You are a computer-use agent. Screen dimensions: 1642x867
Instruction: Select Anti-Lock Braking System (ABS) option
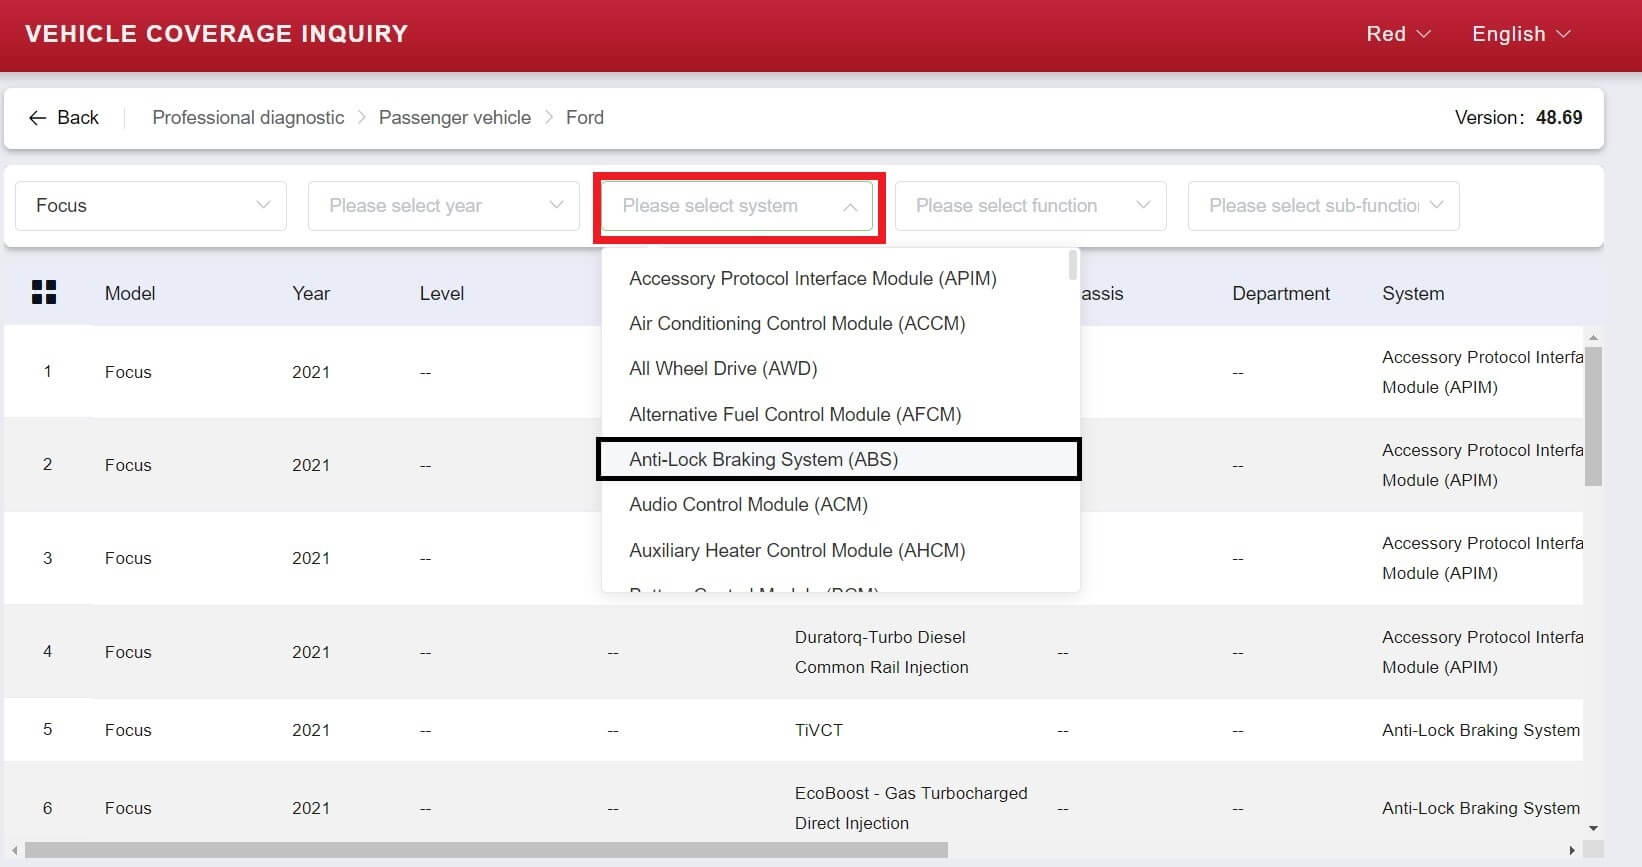coord(764,460)
